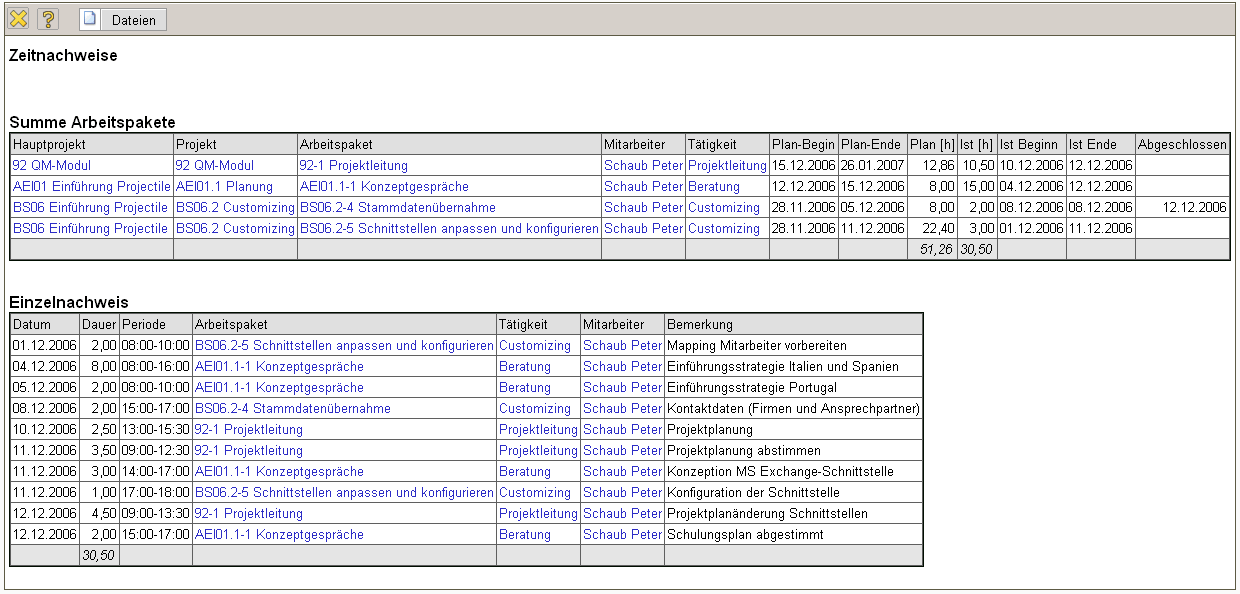Click the Dateien files button
The height and width of the screenshot is (594, 1240).
[x=124, y=20]
